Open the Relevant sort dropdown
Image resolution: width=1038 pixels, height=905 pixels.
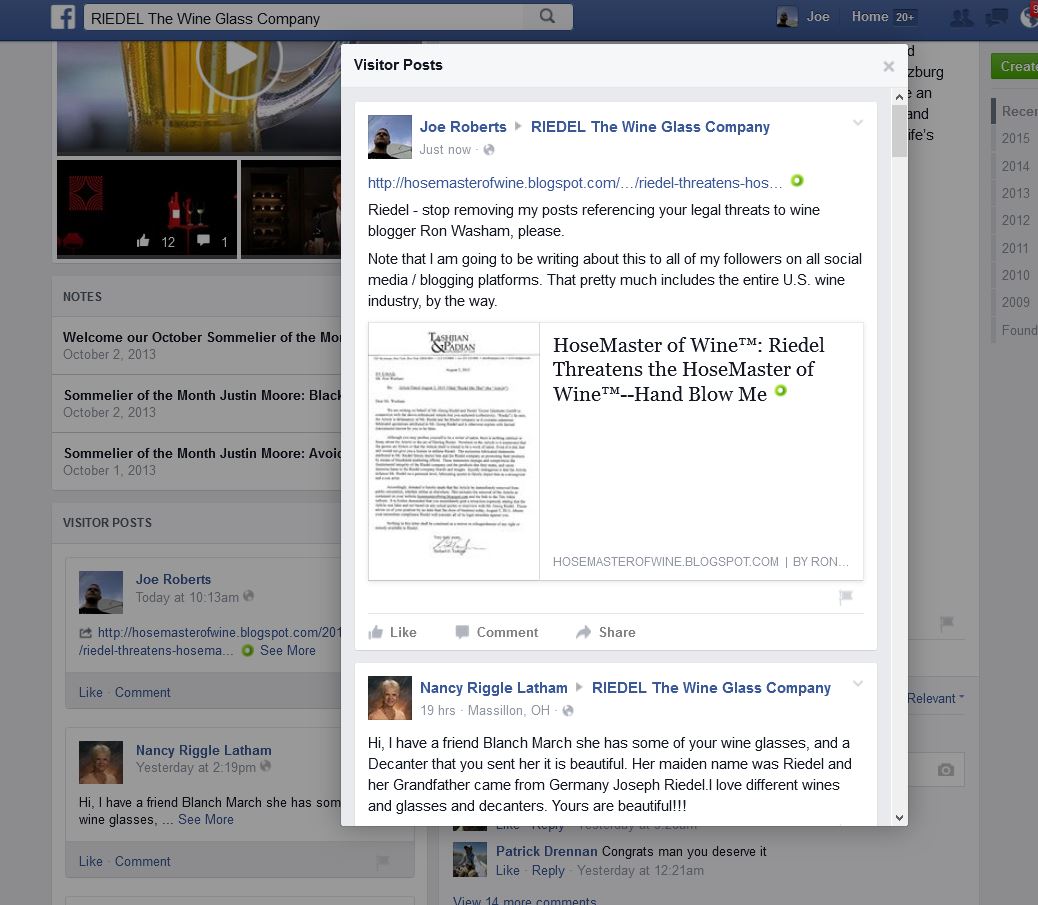pos(935,698)
